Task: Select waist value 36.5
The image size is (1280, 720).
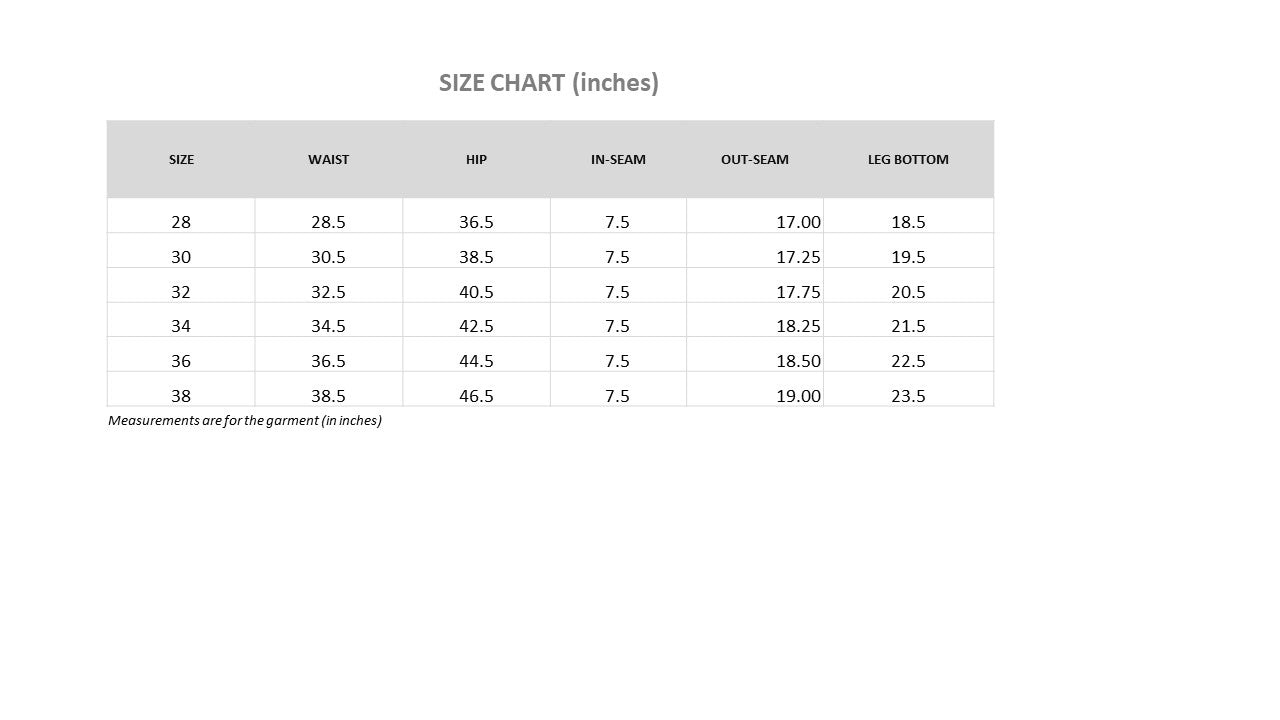Action: tap(328, 361)
